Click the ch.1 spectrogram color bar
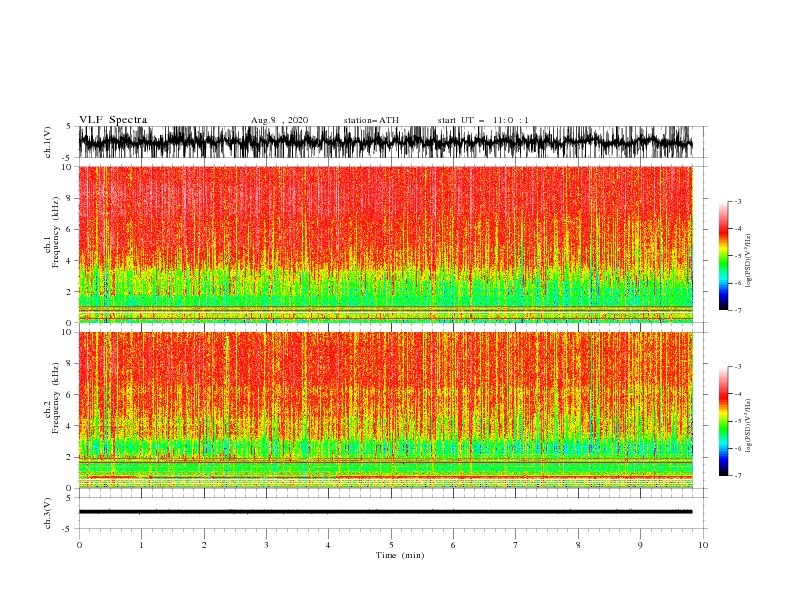The image size is (792, 612). coord(723,256)
